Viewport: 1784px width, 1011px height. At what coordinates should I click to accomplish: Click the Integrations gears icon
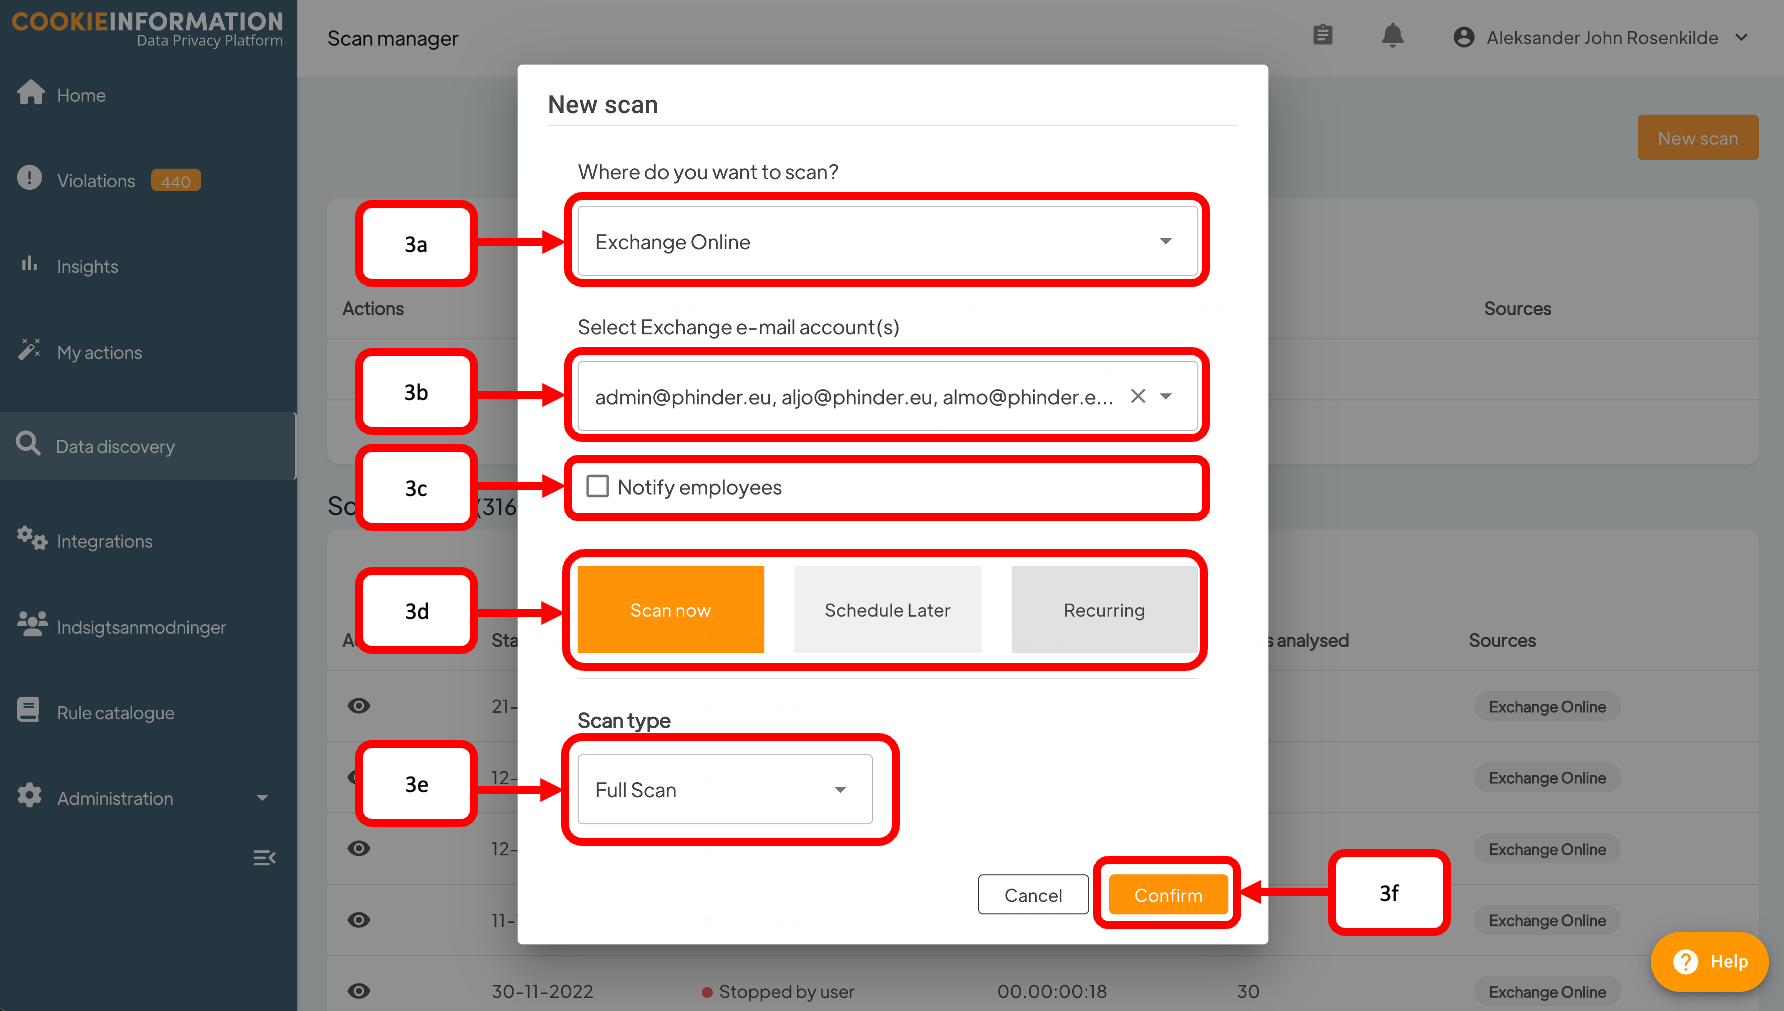[x=32, y=539]
